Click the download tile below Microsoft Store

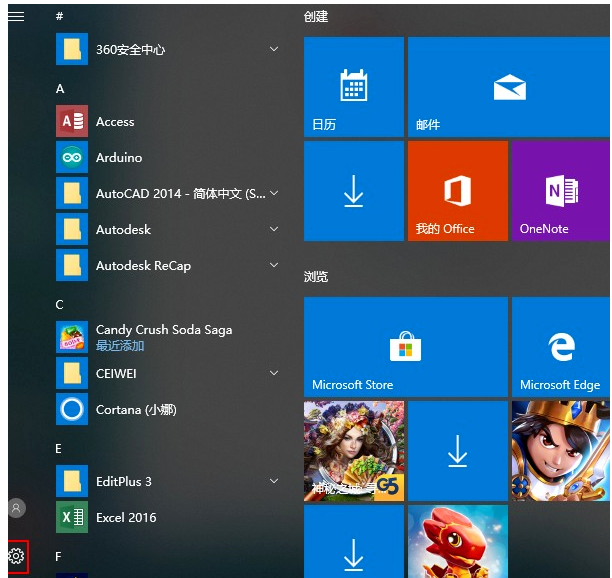(458, 451)
